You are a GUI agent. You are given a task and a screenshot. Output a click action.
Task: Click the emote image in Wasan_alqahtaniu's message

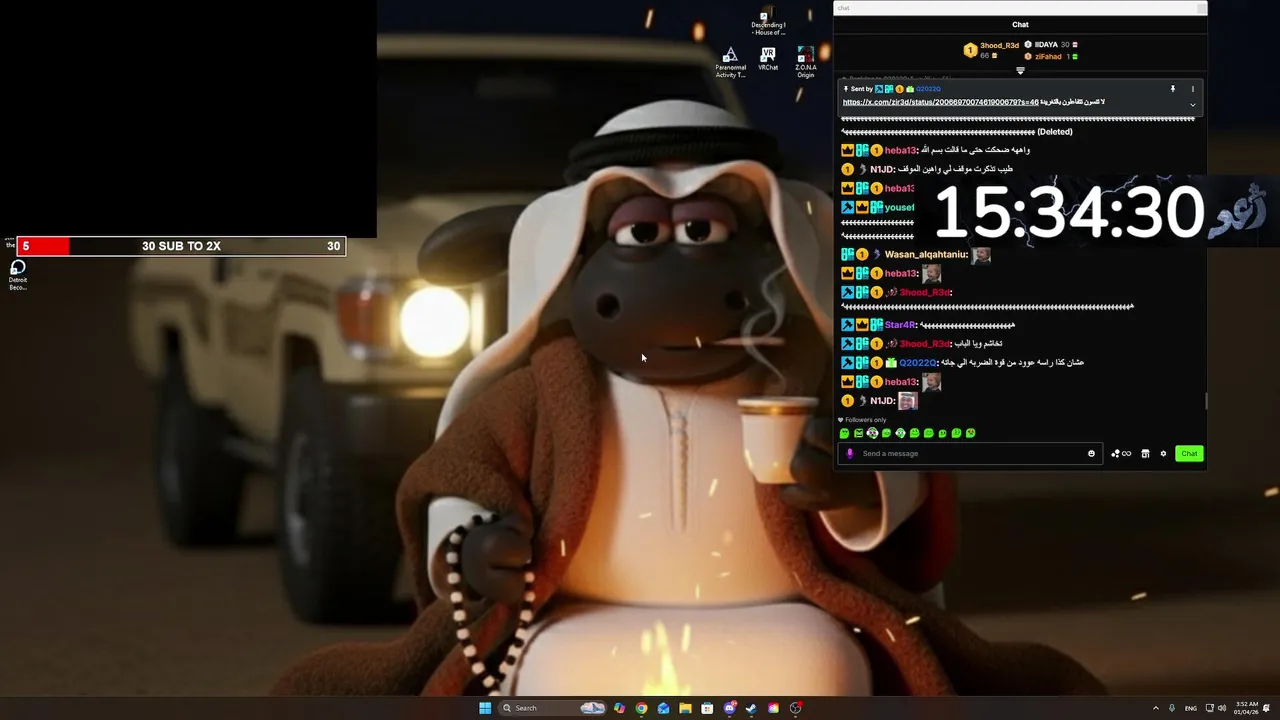pos(981,255)
